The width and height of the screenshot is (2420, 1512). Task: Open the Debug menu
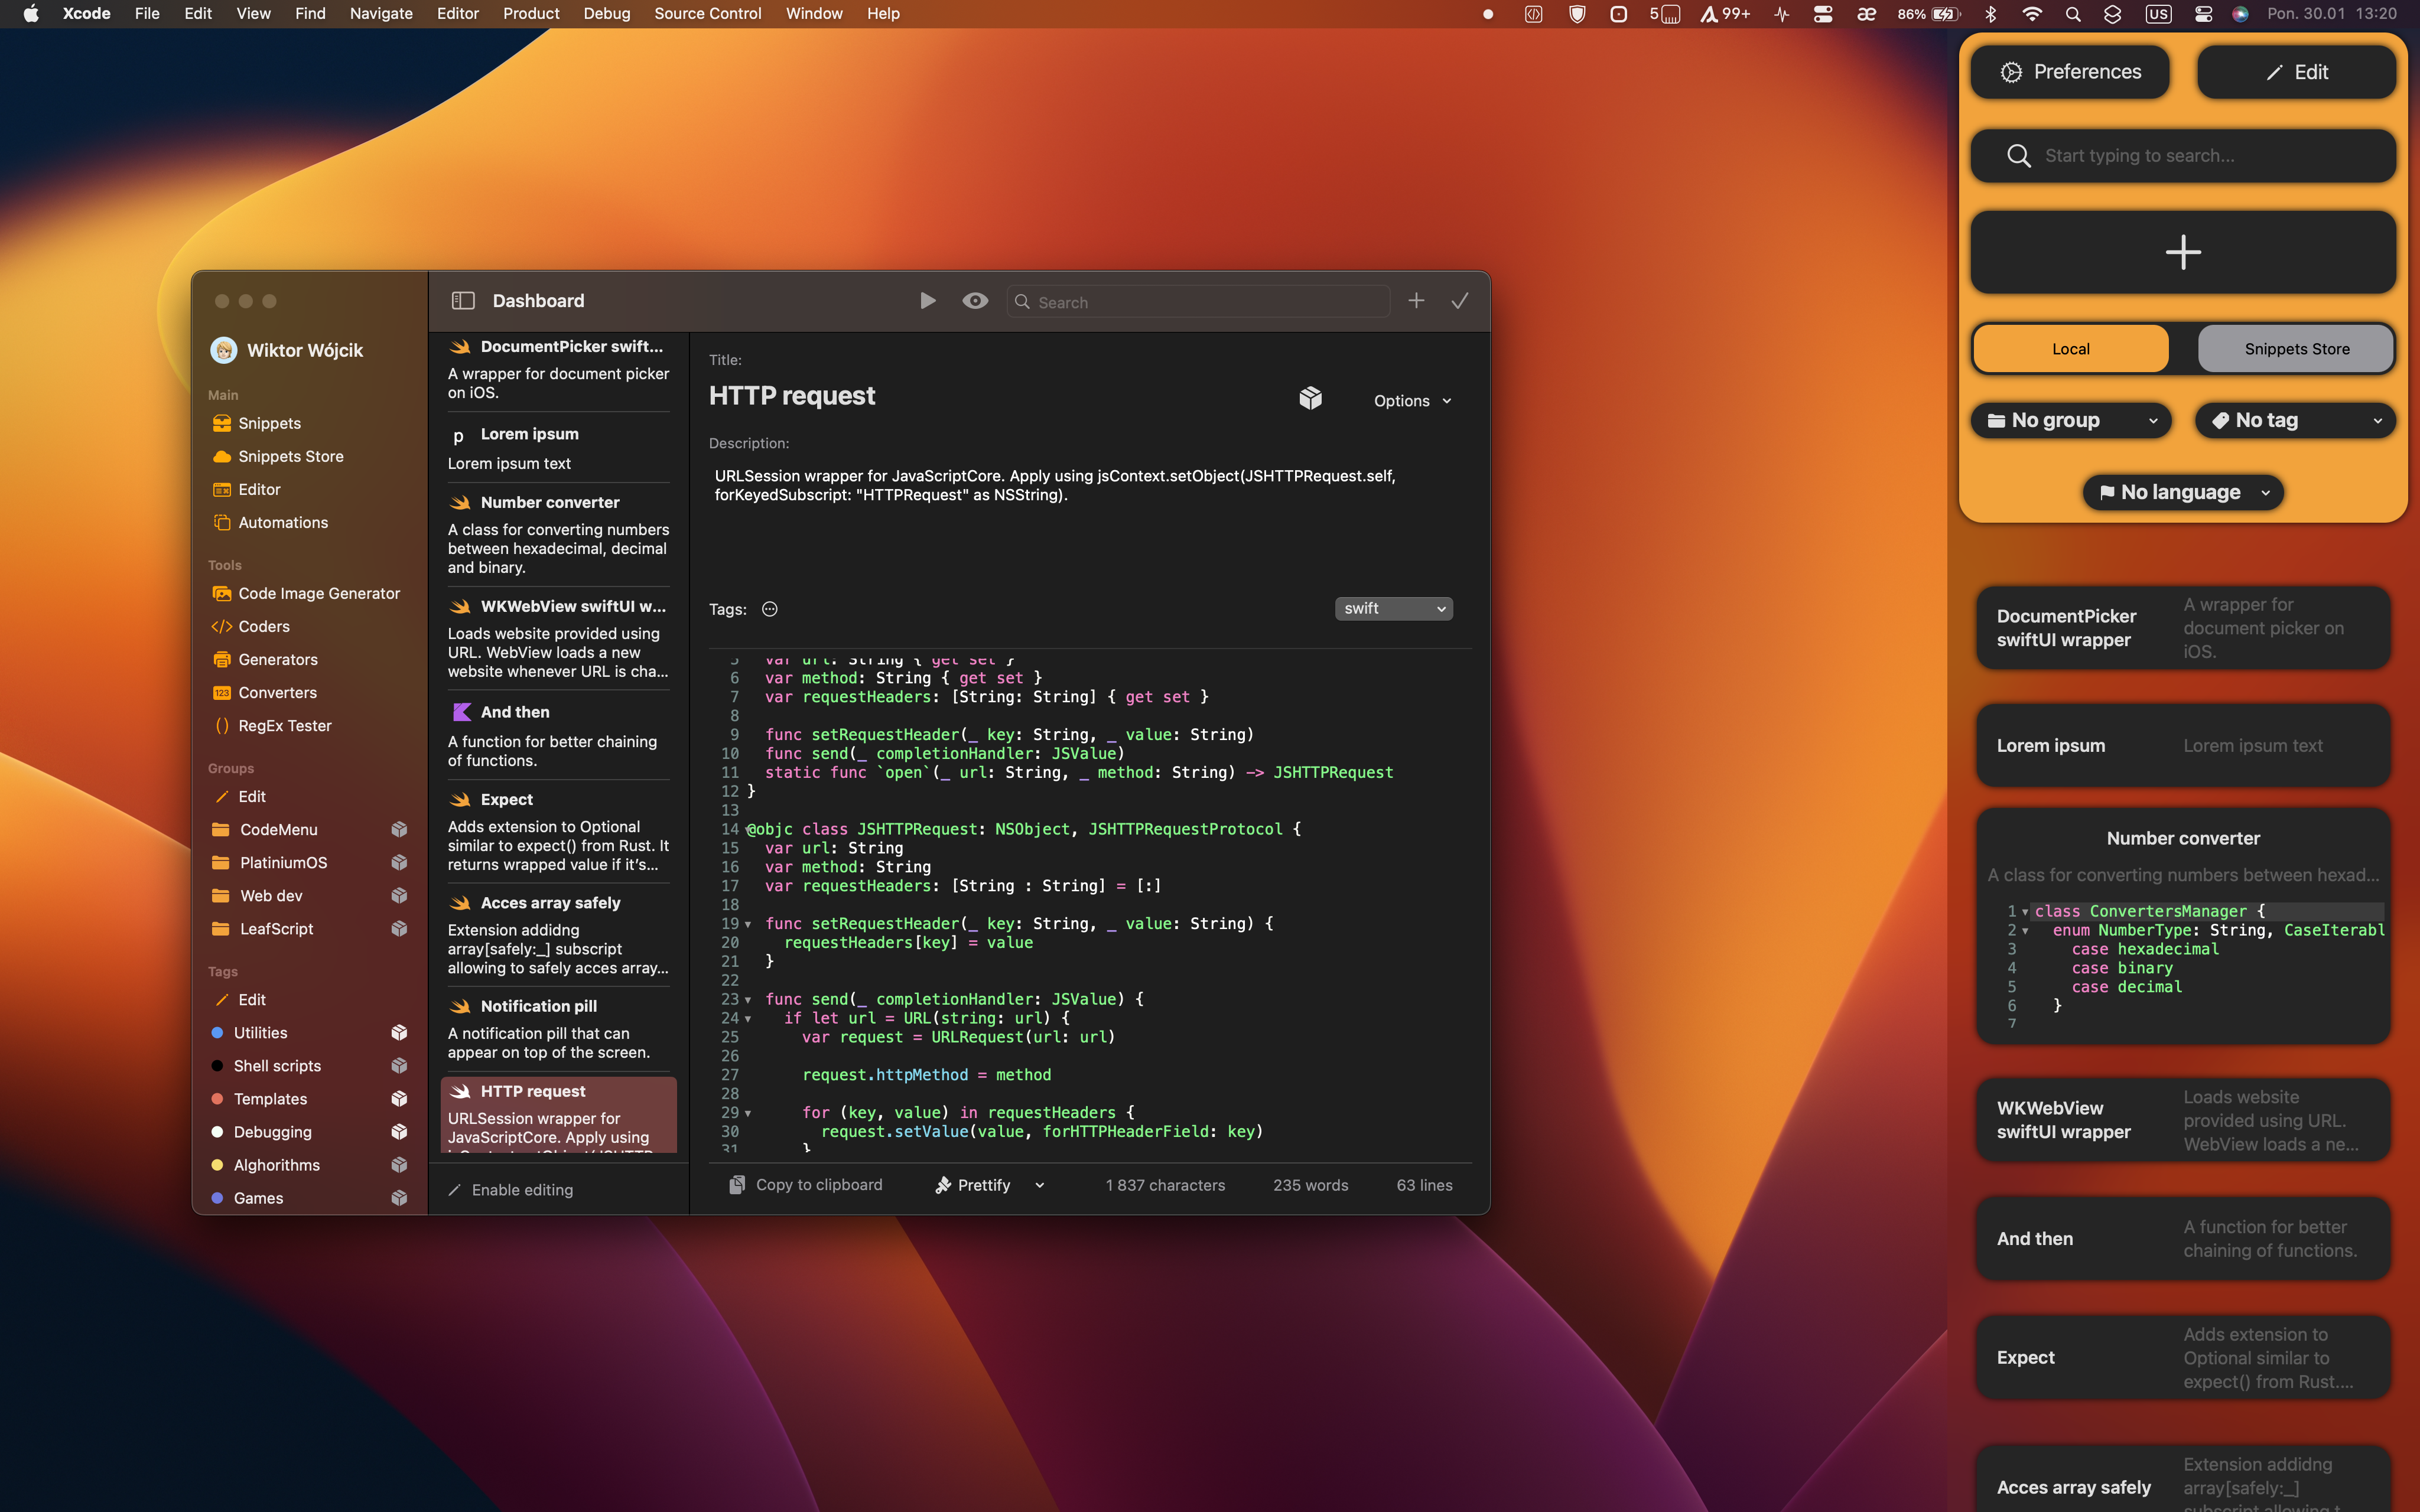tap(607, 13)
